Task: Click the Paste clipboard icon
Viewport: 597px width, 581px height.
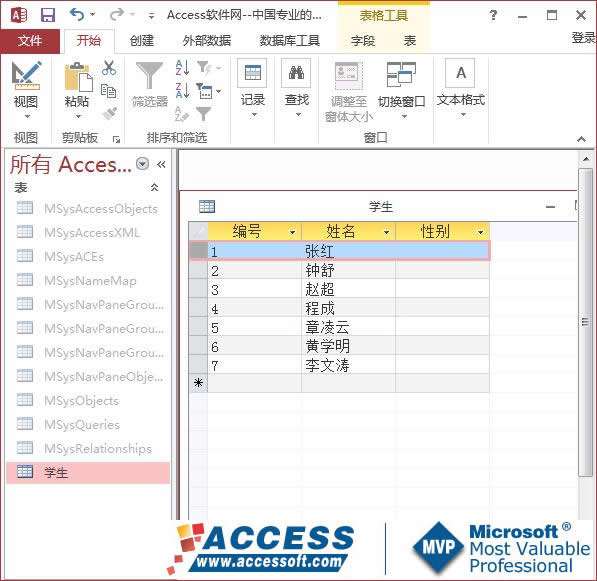Action: tap(78, 77)
